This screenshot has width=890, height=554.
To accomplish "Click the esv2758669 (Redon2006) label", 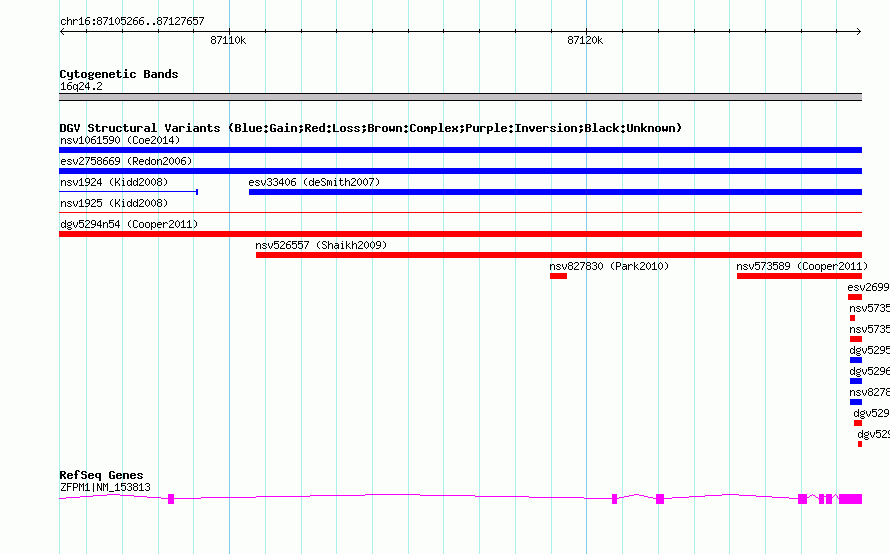I will 126,161.
